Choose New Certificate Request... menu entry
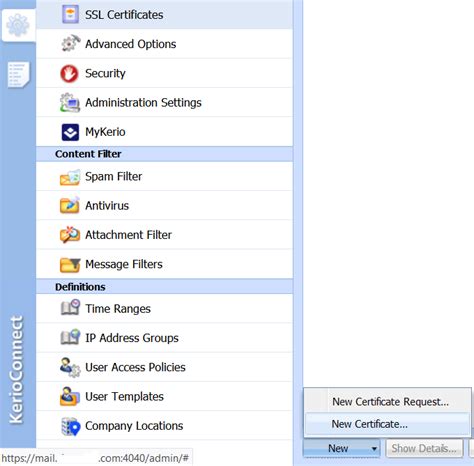474x466 pixels. click(x=388, y=402)
